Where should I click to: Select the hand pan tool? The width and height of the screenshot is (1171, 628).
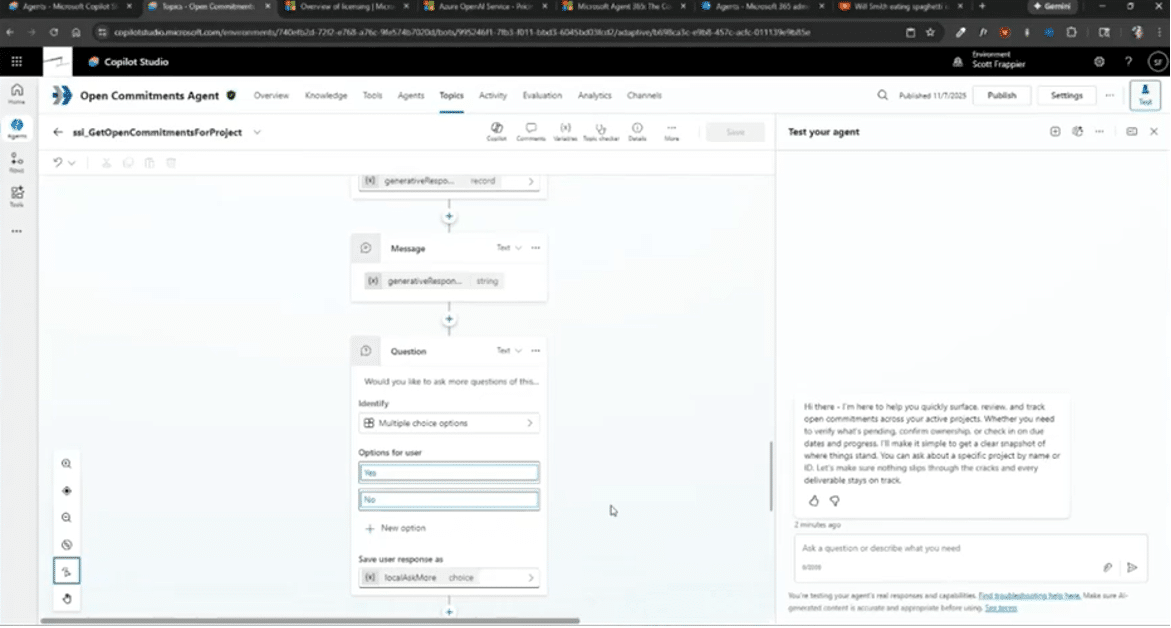(67, 599)
